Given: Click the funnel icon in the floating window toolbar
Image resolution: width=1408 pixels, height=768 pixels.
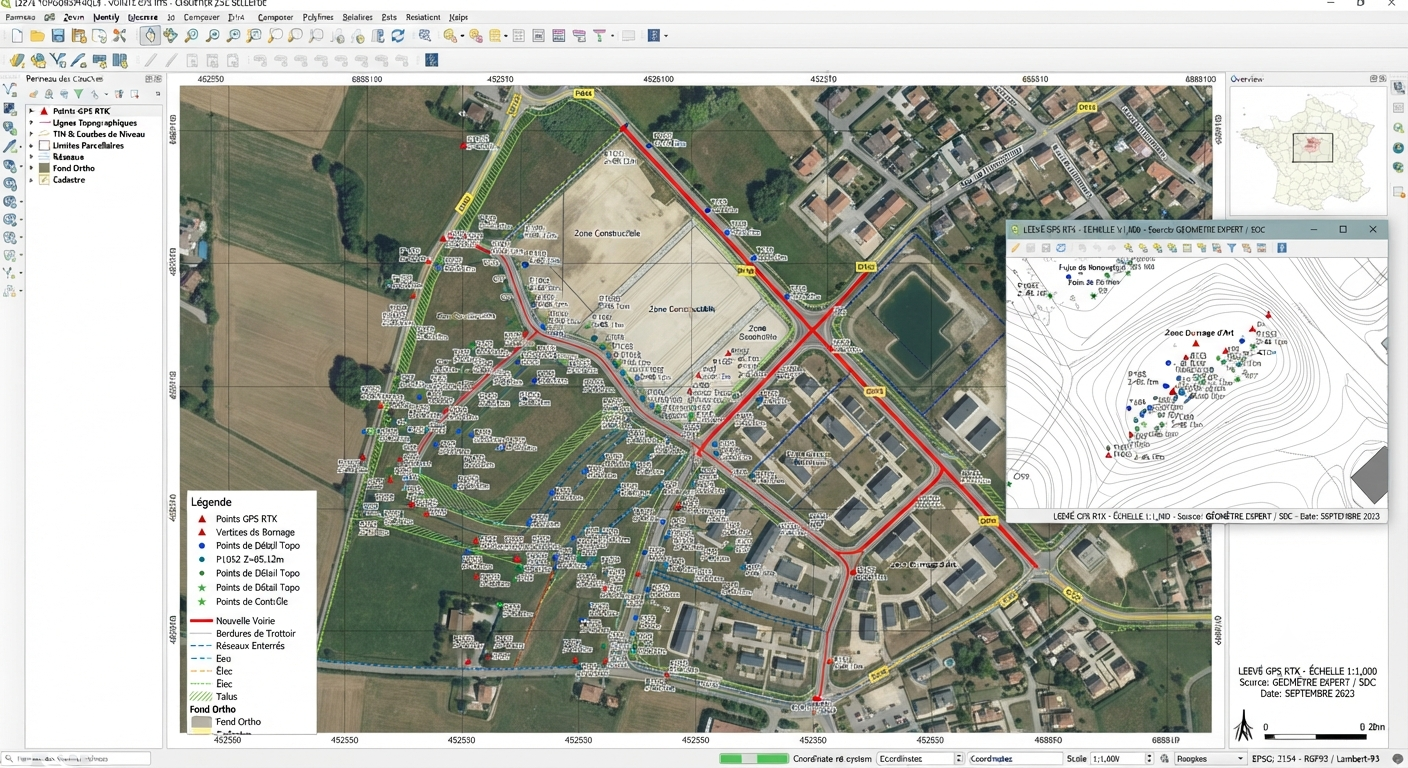Looking at the screenshot, I should point(1231,248).
